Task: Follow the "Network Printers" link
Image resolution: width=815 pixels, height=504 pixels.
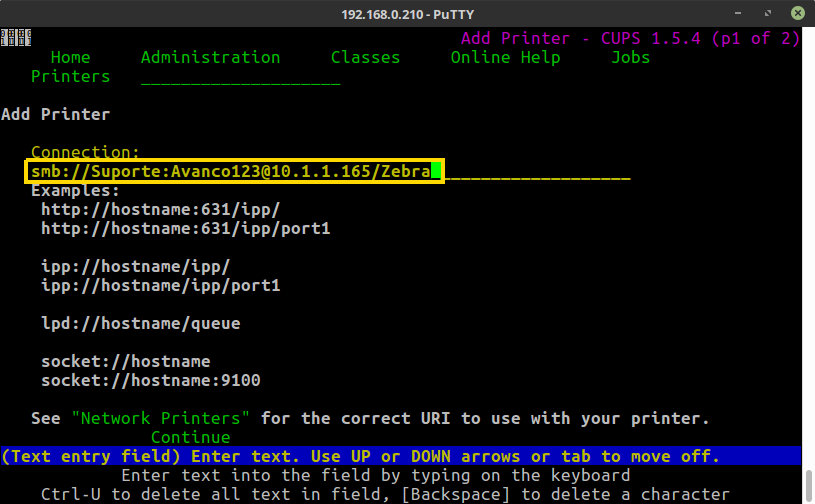Action: [160, 417]
